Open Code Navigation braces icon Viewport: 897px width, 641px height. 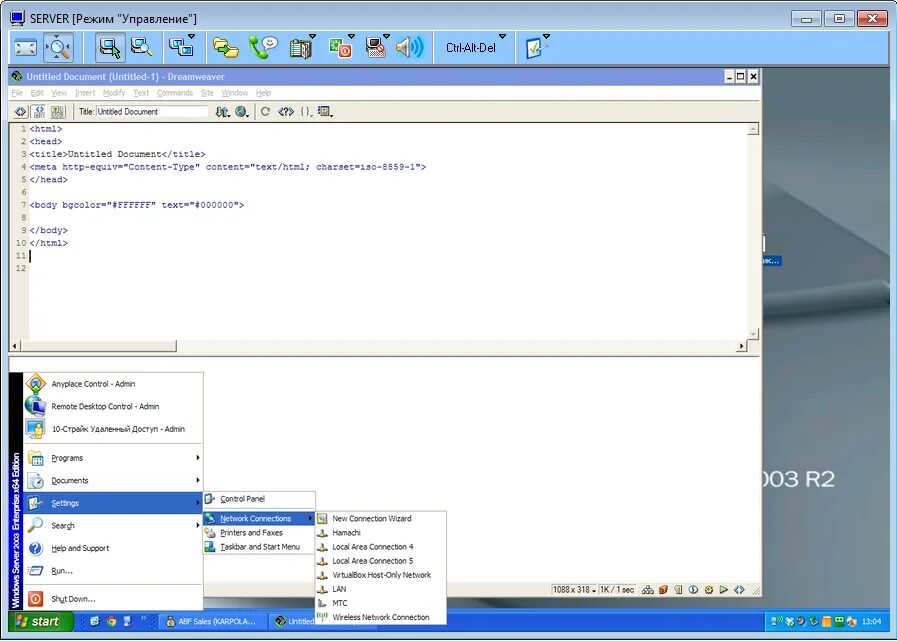pos(306,112)
